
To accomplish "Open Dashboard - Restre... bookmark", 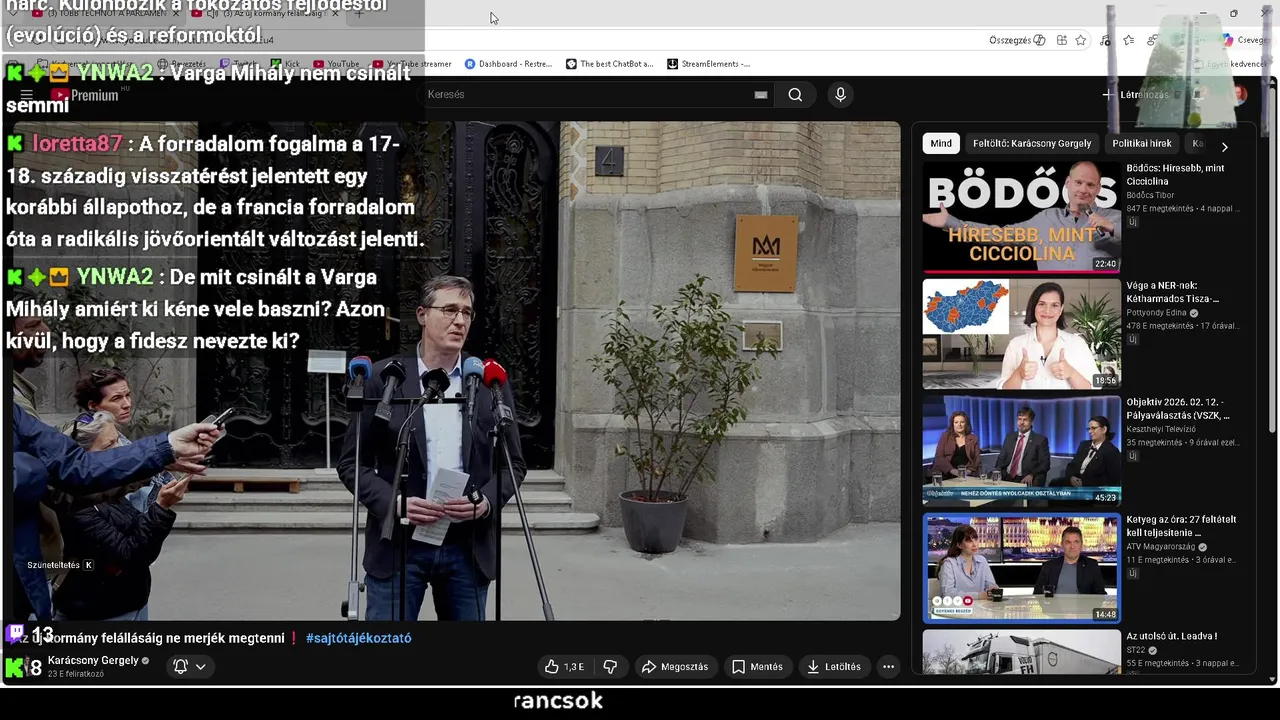I will (508, 64).
